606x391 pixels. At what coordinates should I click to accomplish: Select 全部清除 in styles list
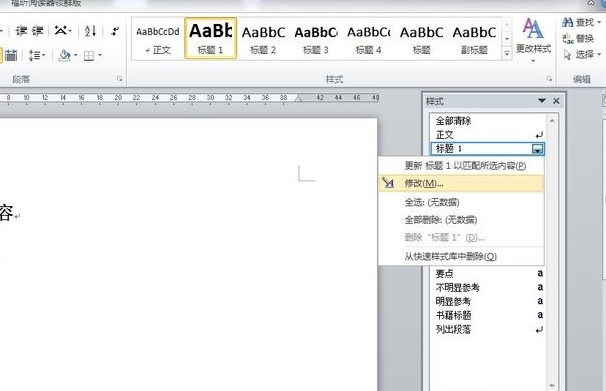487,121
